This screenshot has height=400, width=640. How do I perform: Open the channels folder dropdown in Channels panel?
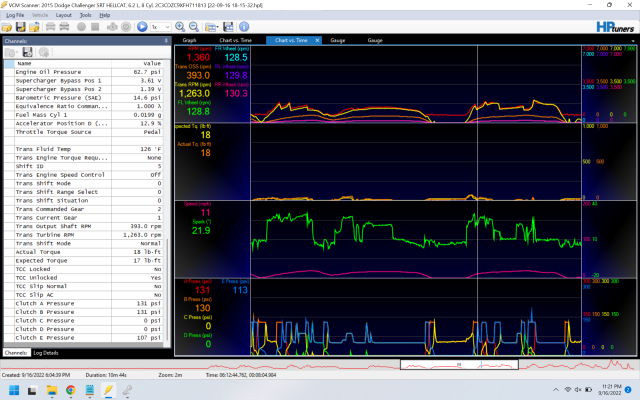(11, 52)
